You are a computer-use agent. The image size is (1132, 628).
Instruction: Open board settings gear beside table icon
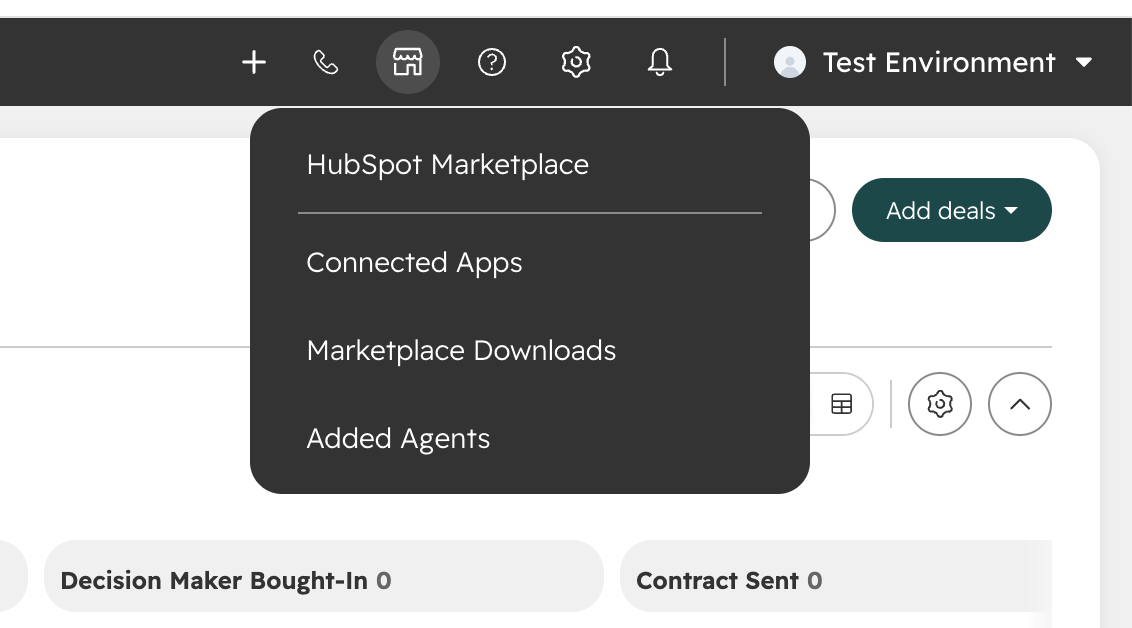click(940, 404)
